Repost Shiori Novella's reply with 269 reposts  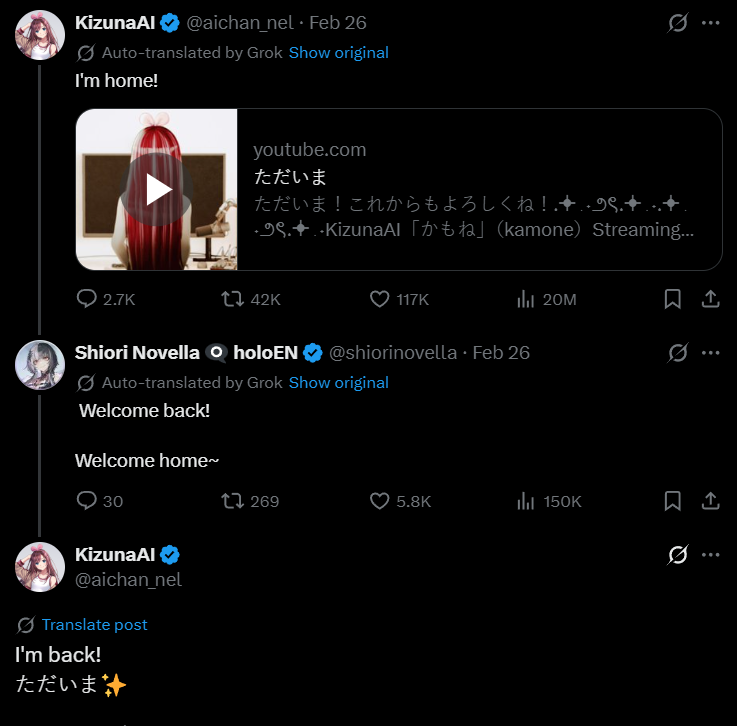[232, 501]
